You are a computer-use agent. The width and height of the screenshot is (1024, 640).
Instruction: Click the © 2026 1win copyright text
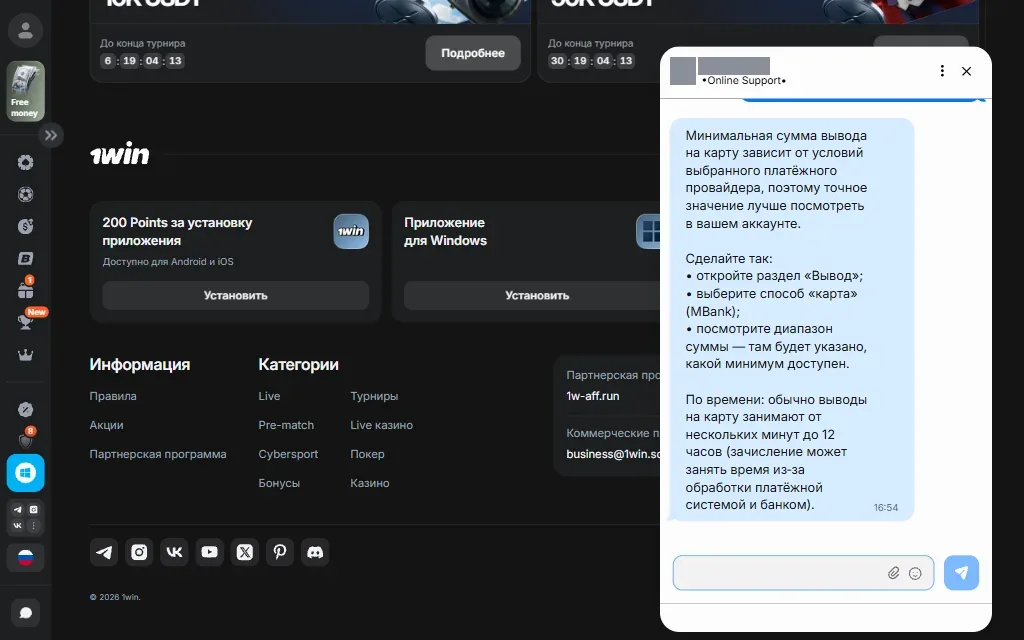coord(115,597)
